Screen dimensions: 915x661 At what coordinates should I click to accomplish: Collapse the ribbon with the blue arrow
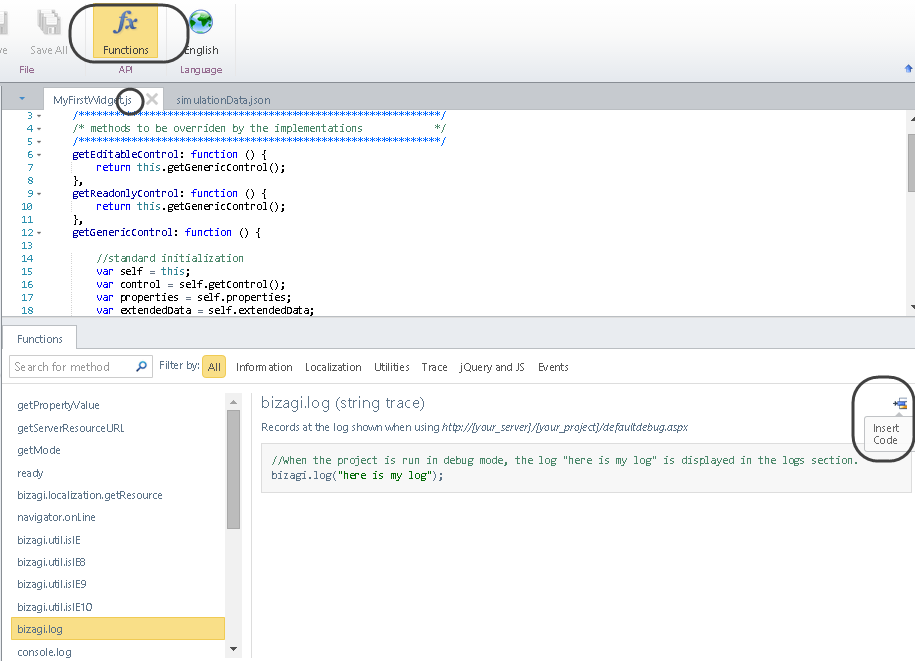click(x=908, y=68)
